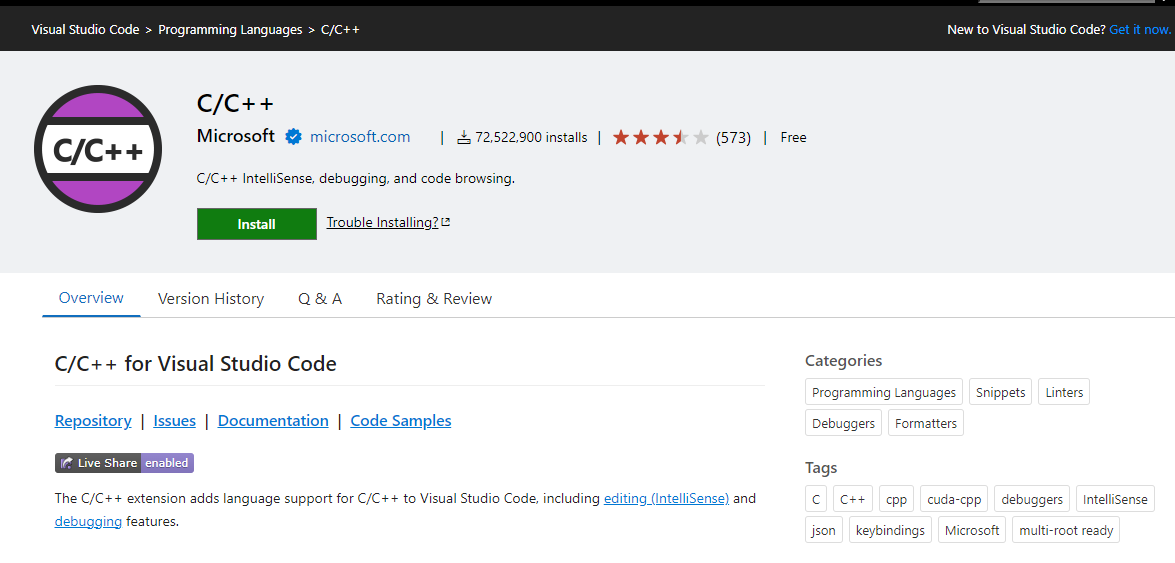Select the Linters category chip
1175x563 pixels.
1064,392
